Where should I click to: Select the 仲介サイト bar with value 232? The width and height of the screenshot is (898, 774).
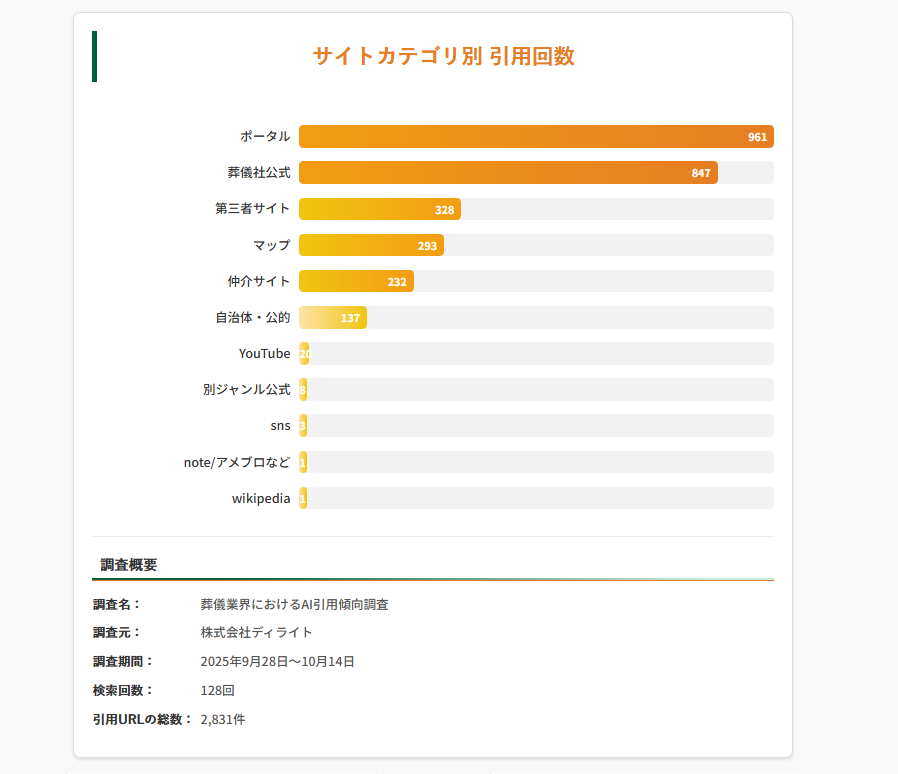[356, 282]
